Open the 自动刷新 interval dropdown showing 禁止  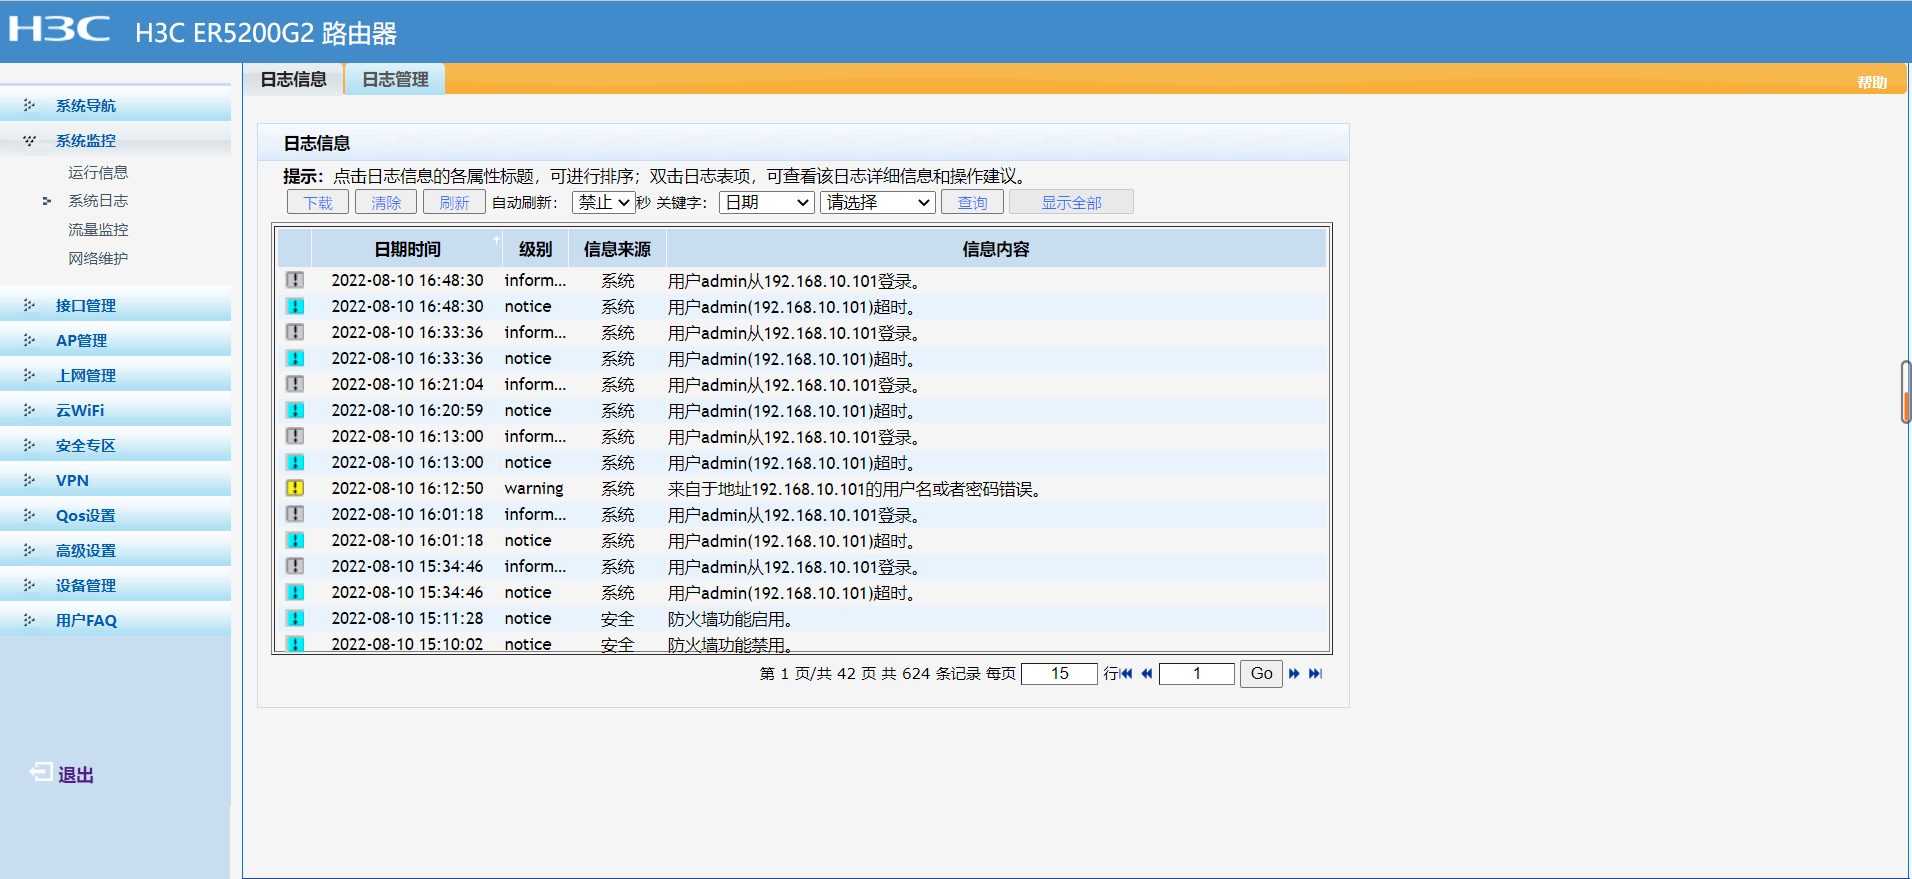click(x=604, y=202)
